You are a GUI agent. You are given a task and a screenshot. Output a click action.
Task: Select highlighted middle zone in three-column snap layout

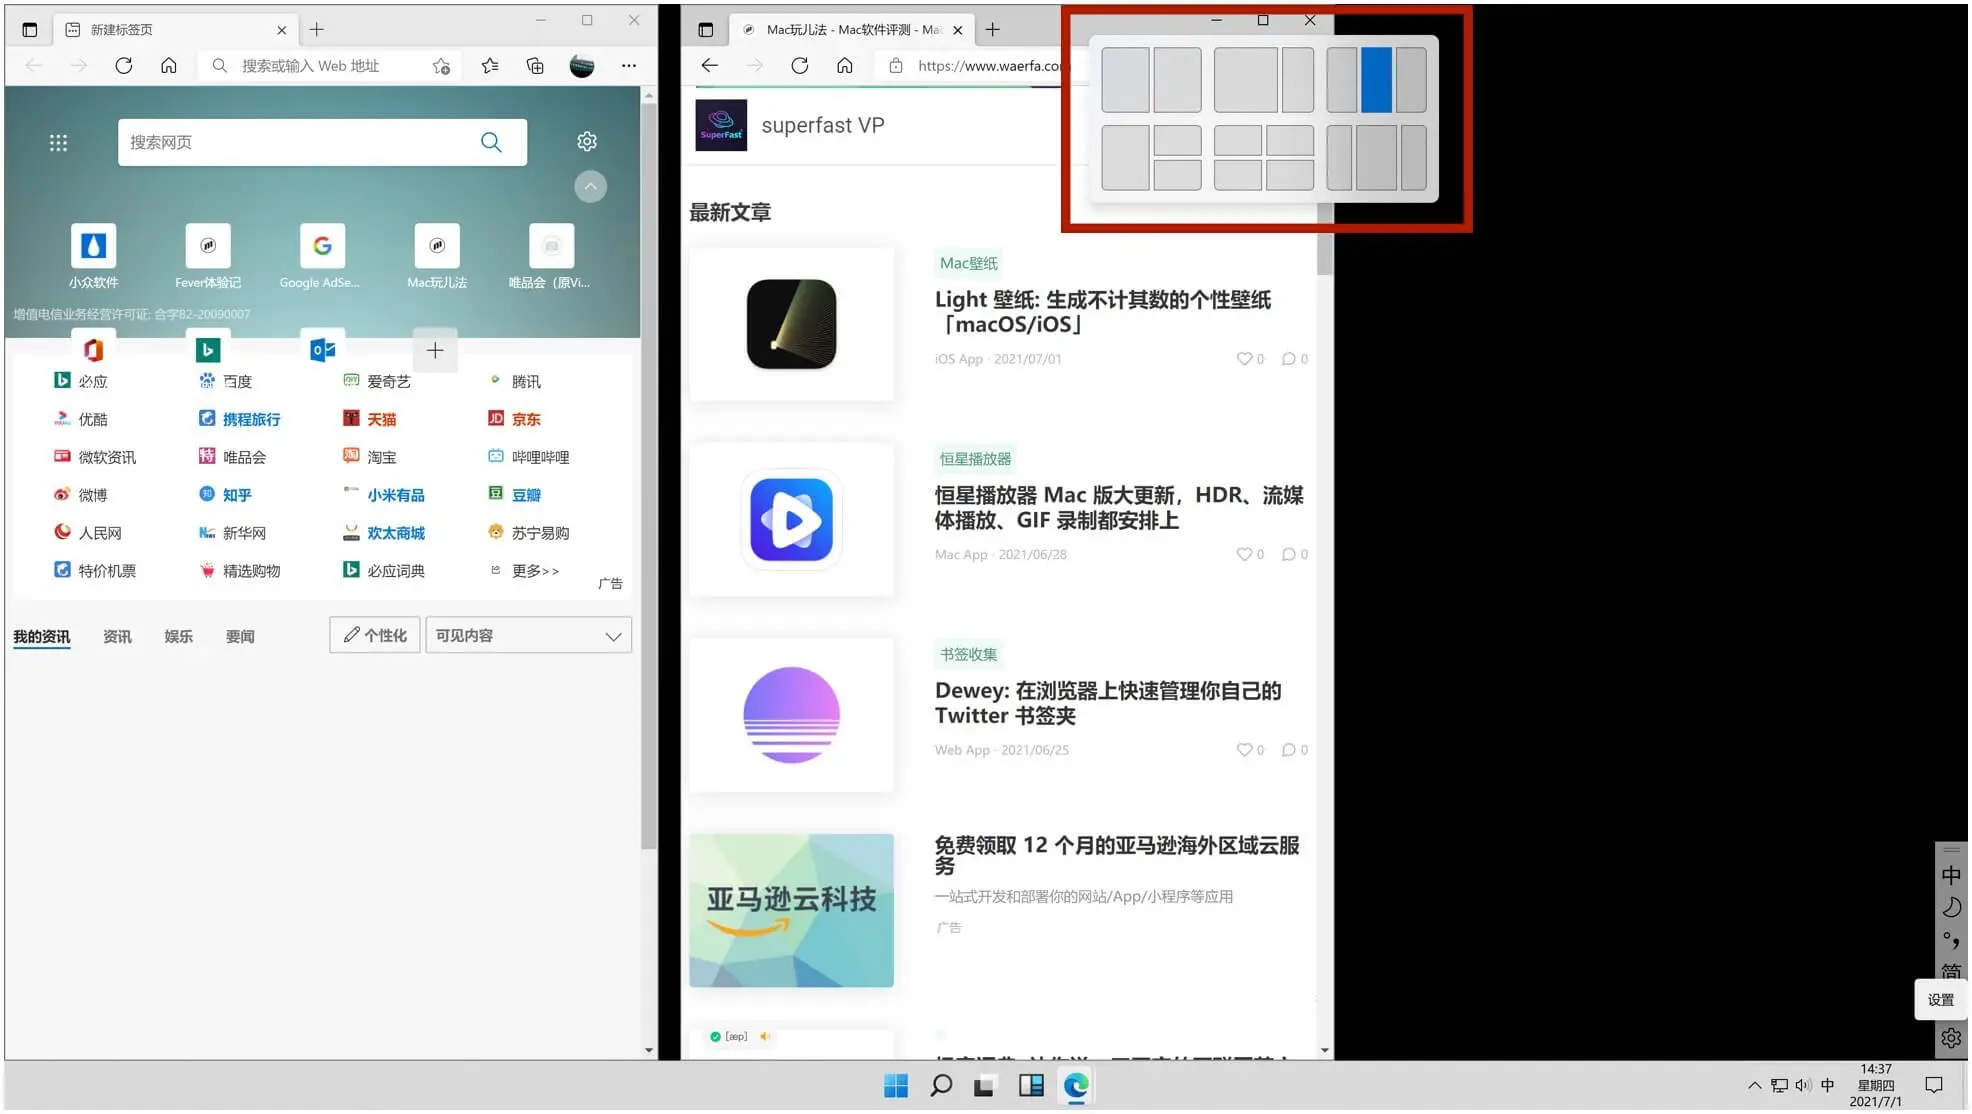pyautogui.click(x=1376, y=80)
